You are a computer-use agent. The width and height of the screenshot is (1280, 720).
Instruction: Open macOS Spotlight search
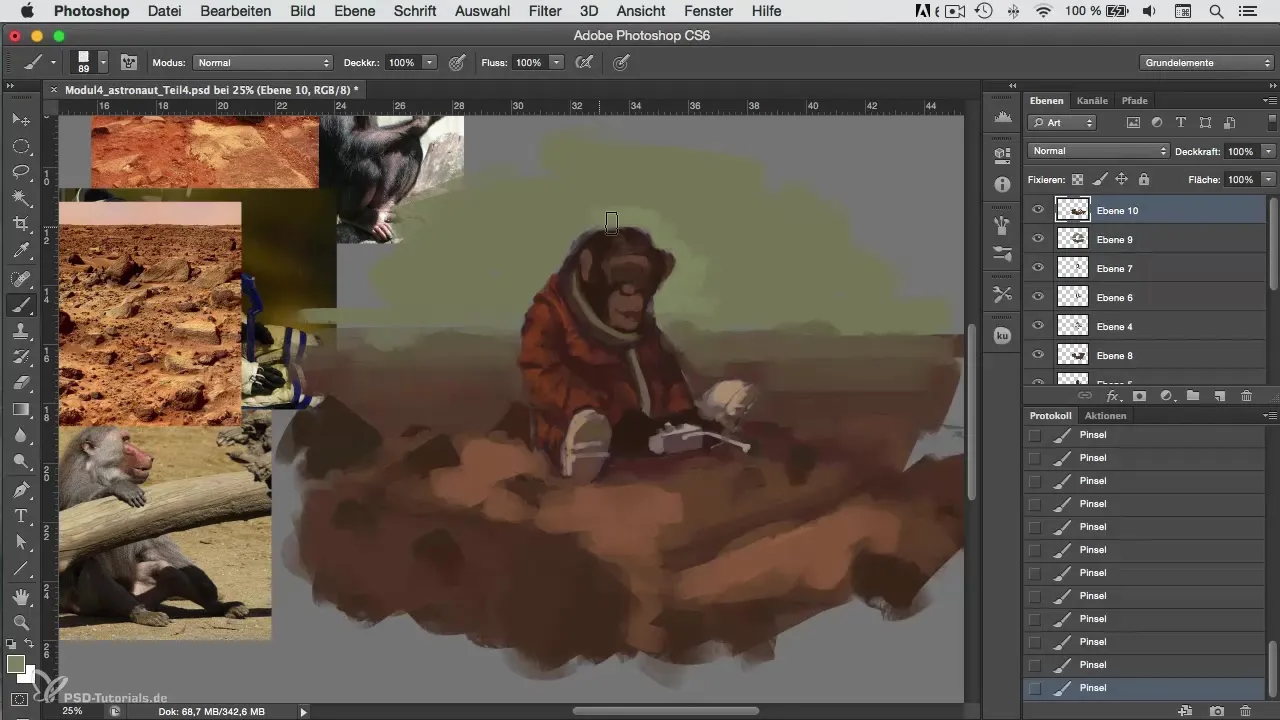tap(1216, 11)
